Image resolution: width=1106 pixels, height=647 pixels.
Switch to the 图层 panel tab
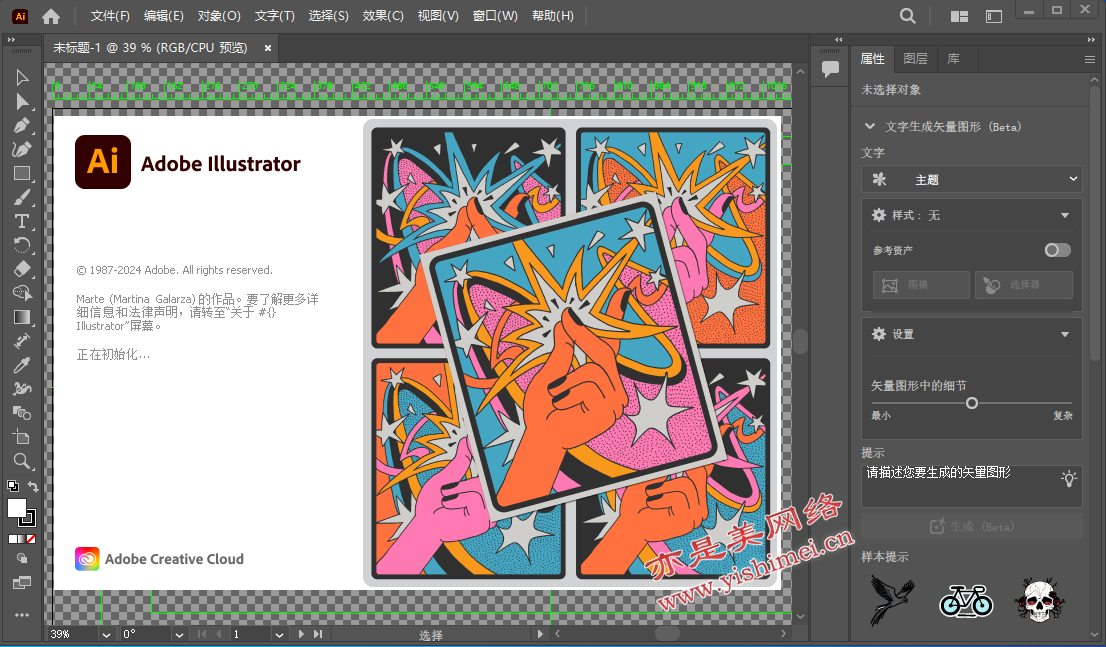coord(916,59)
